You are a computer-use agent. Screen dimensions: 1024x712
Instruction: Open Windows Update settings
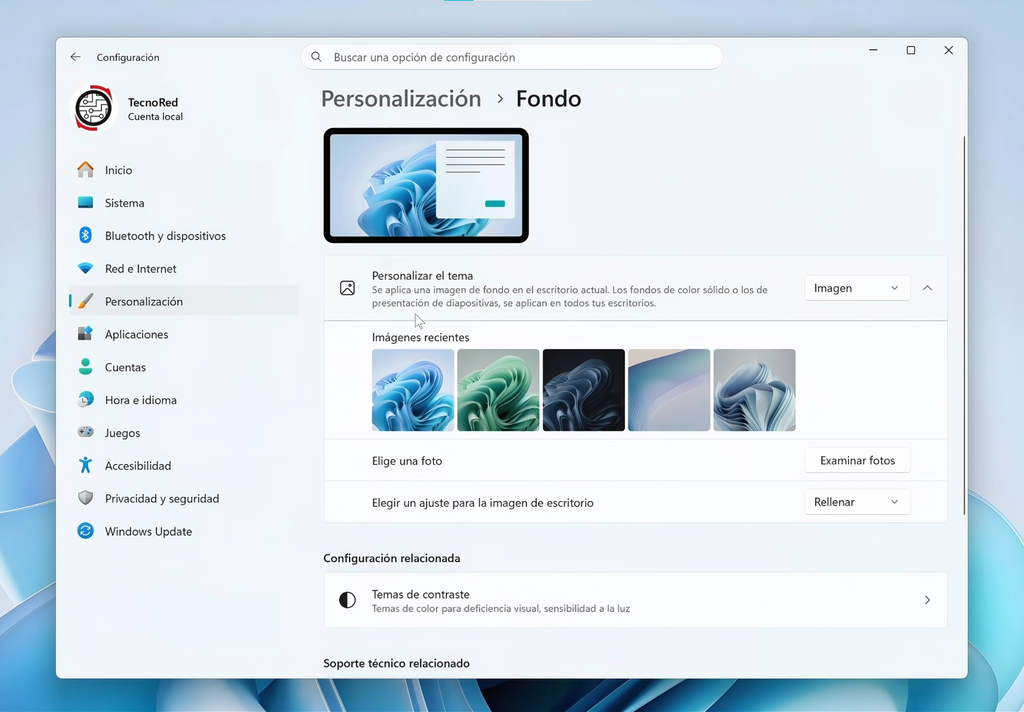coord(184,531)
